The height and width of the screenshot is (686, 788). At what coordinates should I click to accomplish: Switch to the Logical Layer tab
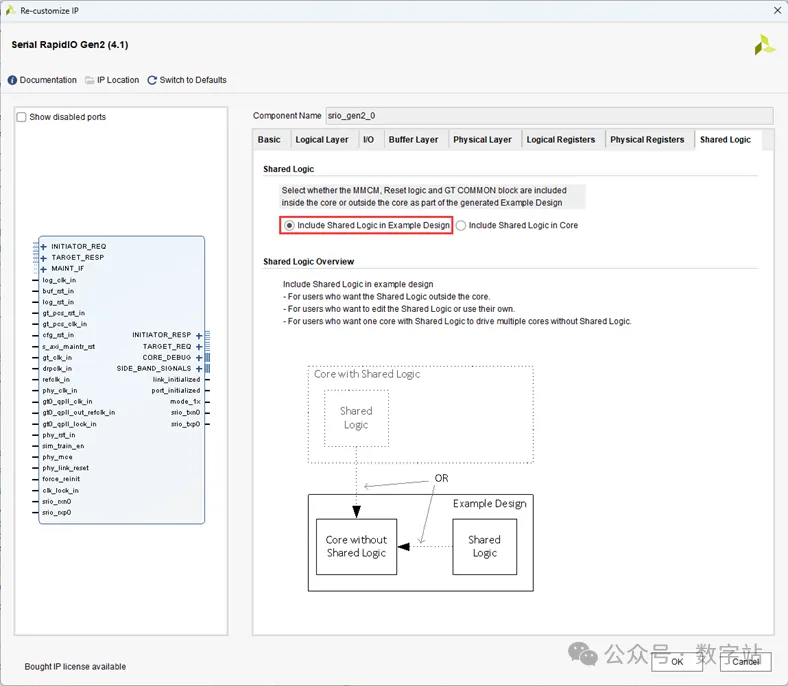[x=322, y=140]
